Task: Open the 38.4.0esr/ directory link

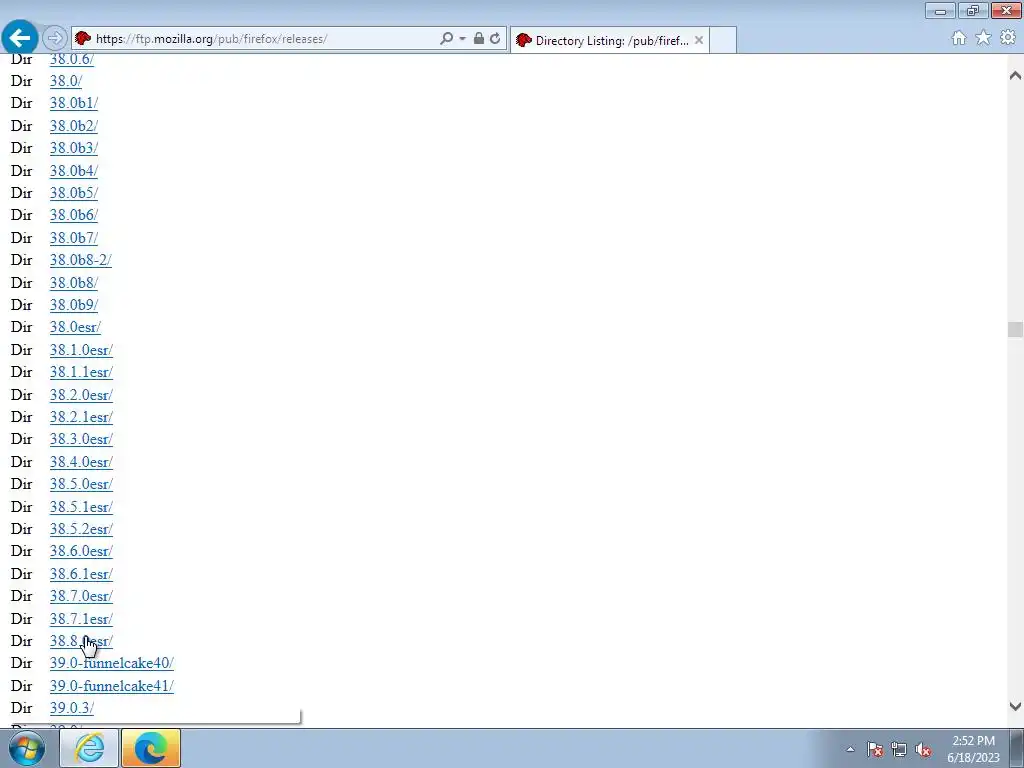Action: [x=81, y=463]
